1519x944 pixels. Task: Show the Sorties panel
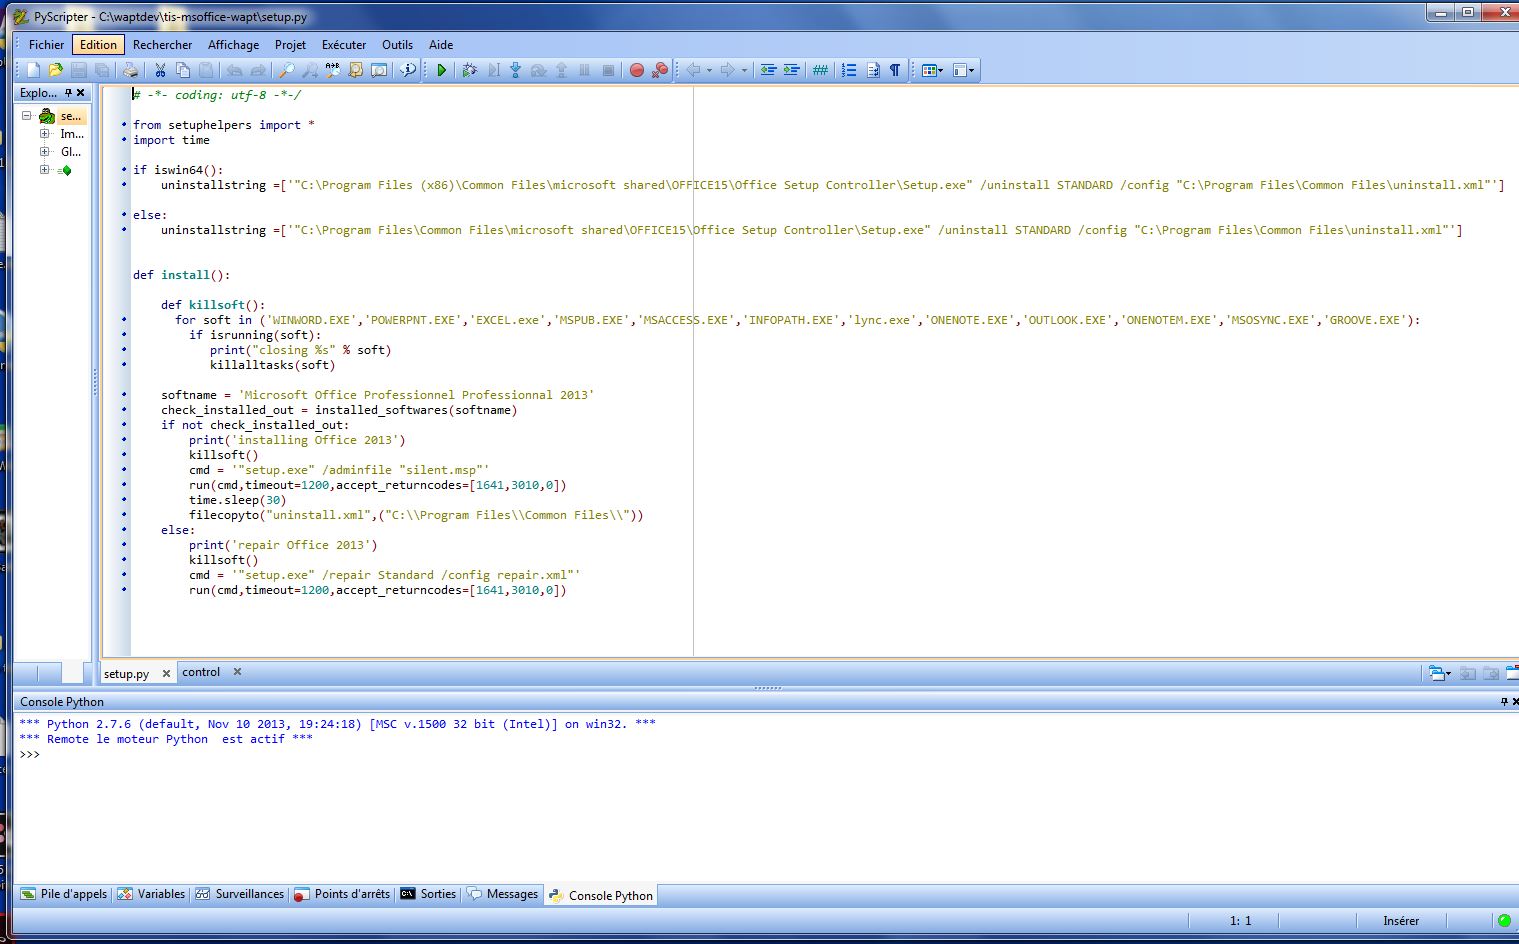pyautogui.click(x=428, y=894)
